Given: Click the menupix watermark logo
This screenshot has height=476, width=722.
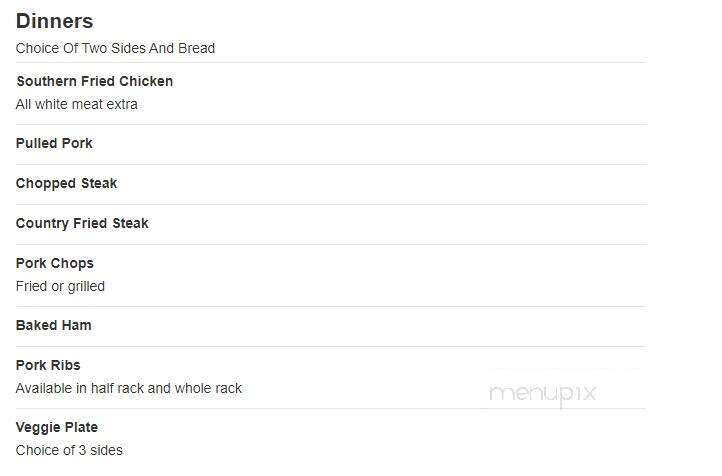Looking at the screenshot, I should click(x=543, y=395).
